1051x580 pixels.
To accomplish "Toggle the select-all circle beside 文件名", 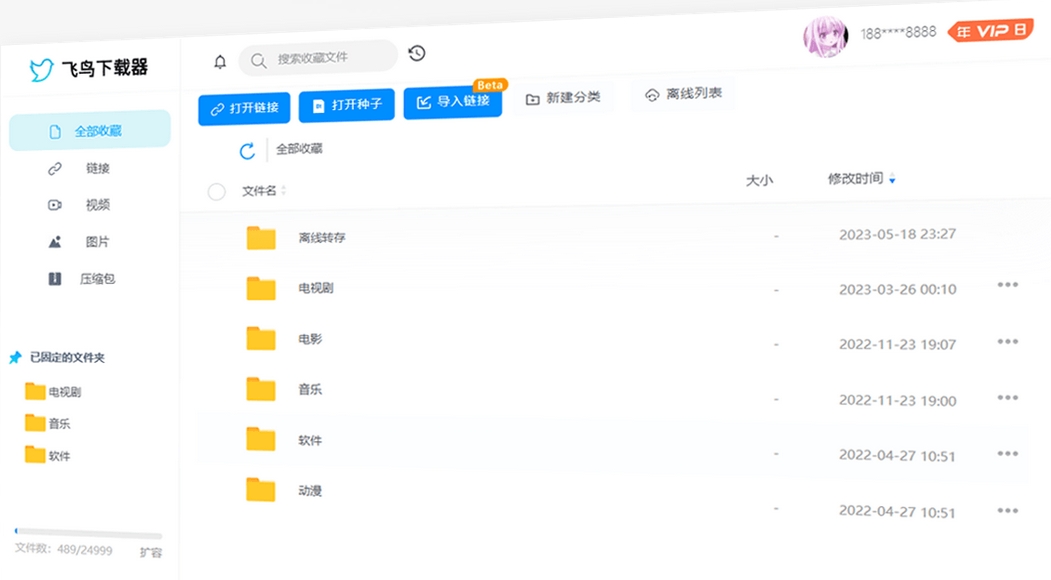I will 216,191.
